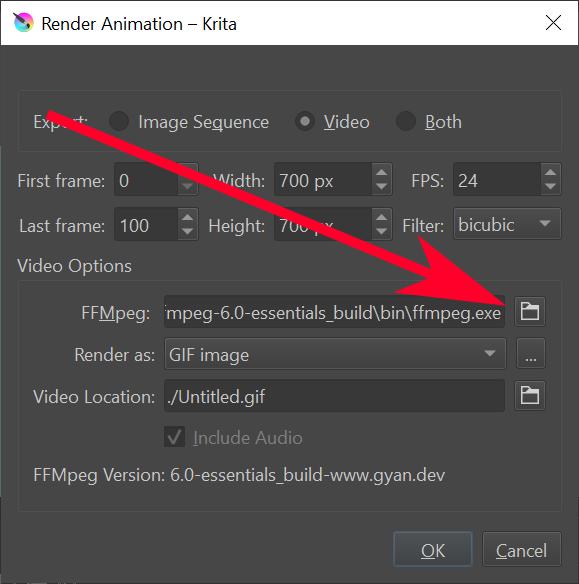Viewport: 579px width, 584px height.
Task: Click the Last frame input field
Action: point(146,224)
